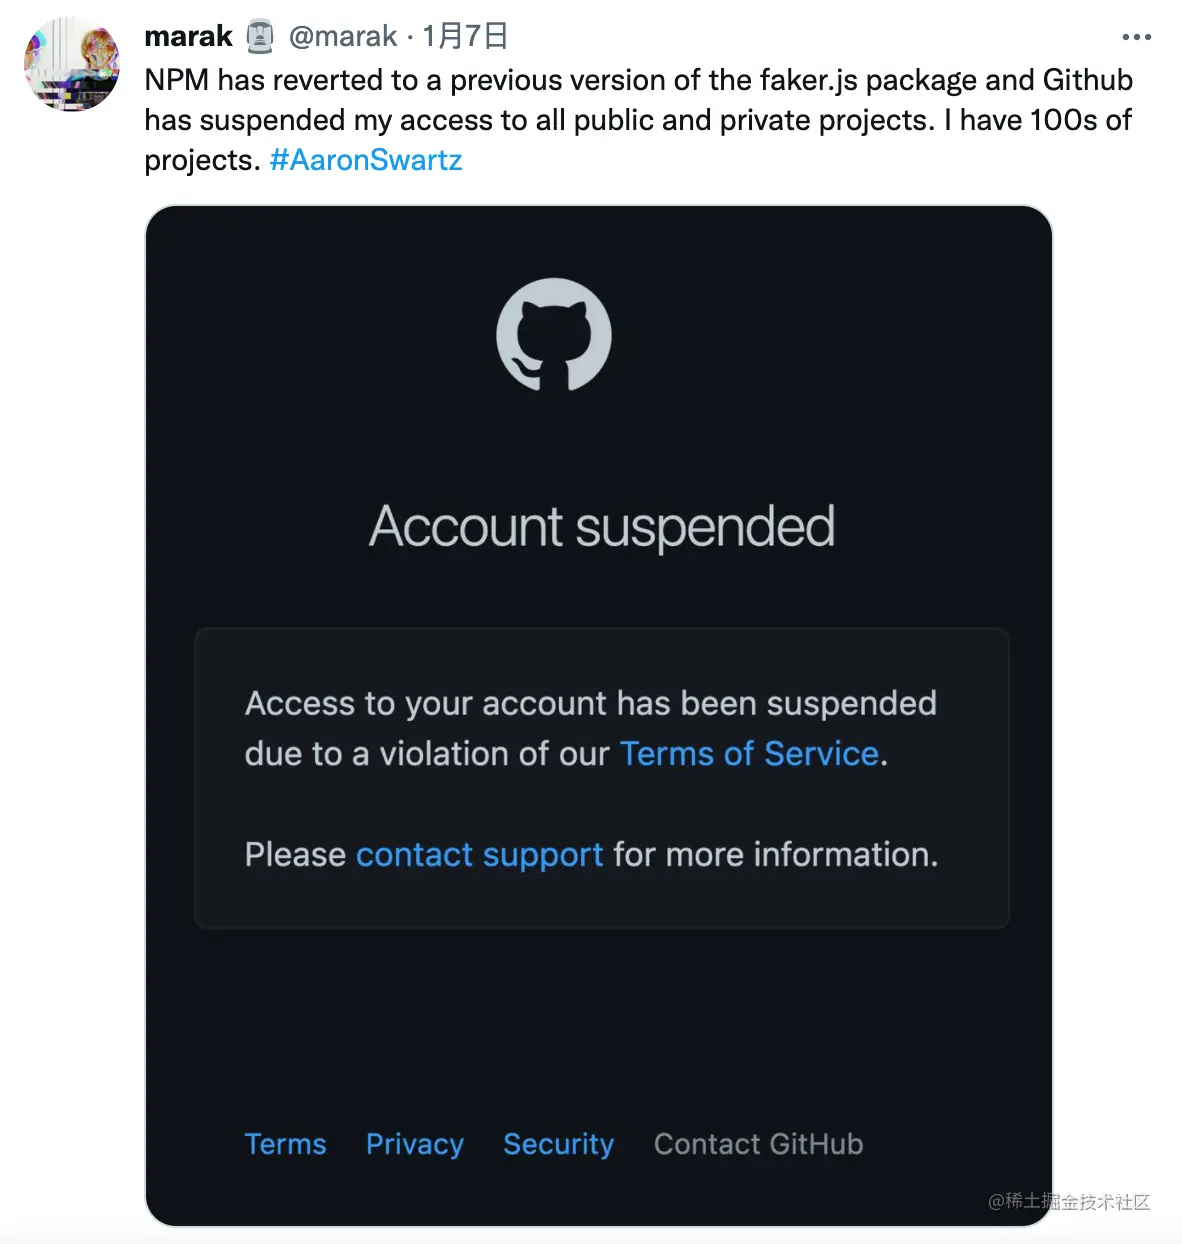Open the #AaronSwartz hashtag
Image resolution: width=1182 pixels, height=1244 pixels.
click(366, 160)
